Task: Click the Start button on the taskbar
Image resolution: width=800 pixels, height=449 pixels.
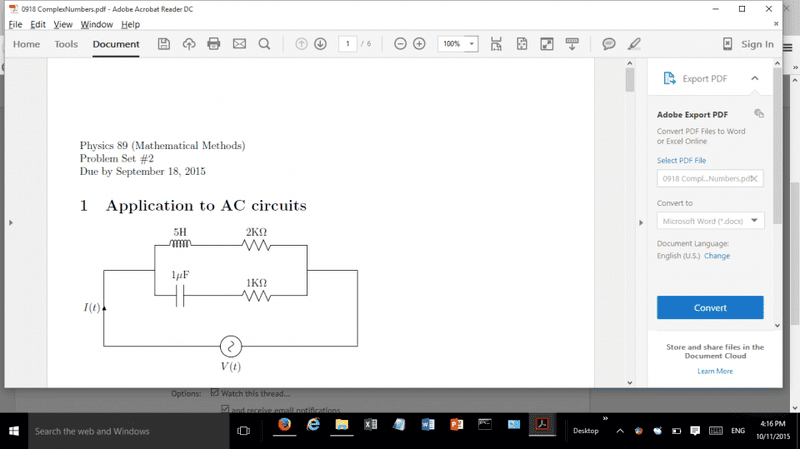Action: 14,431
